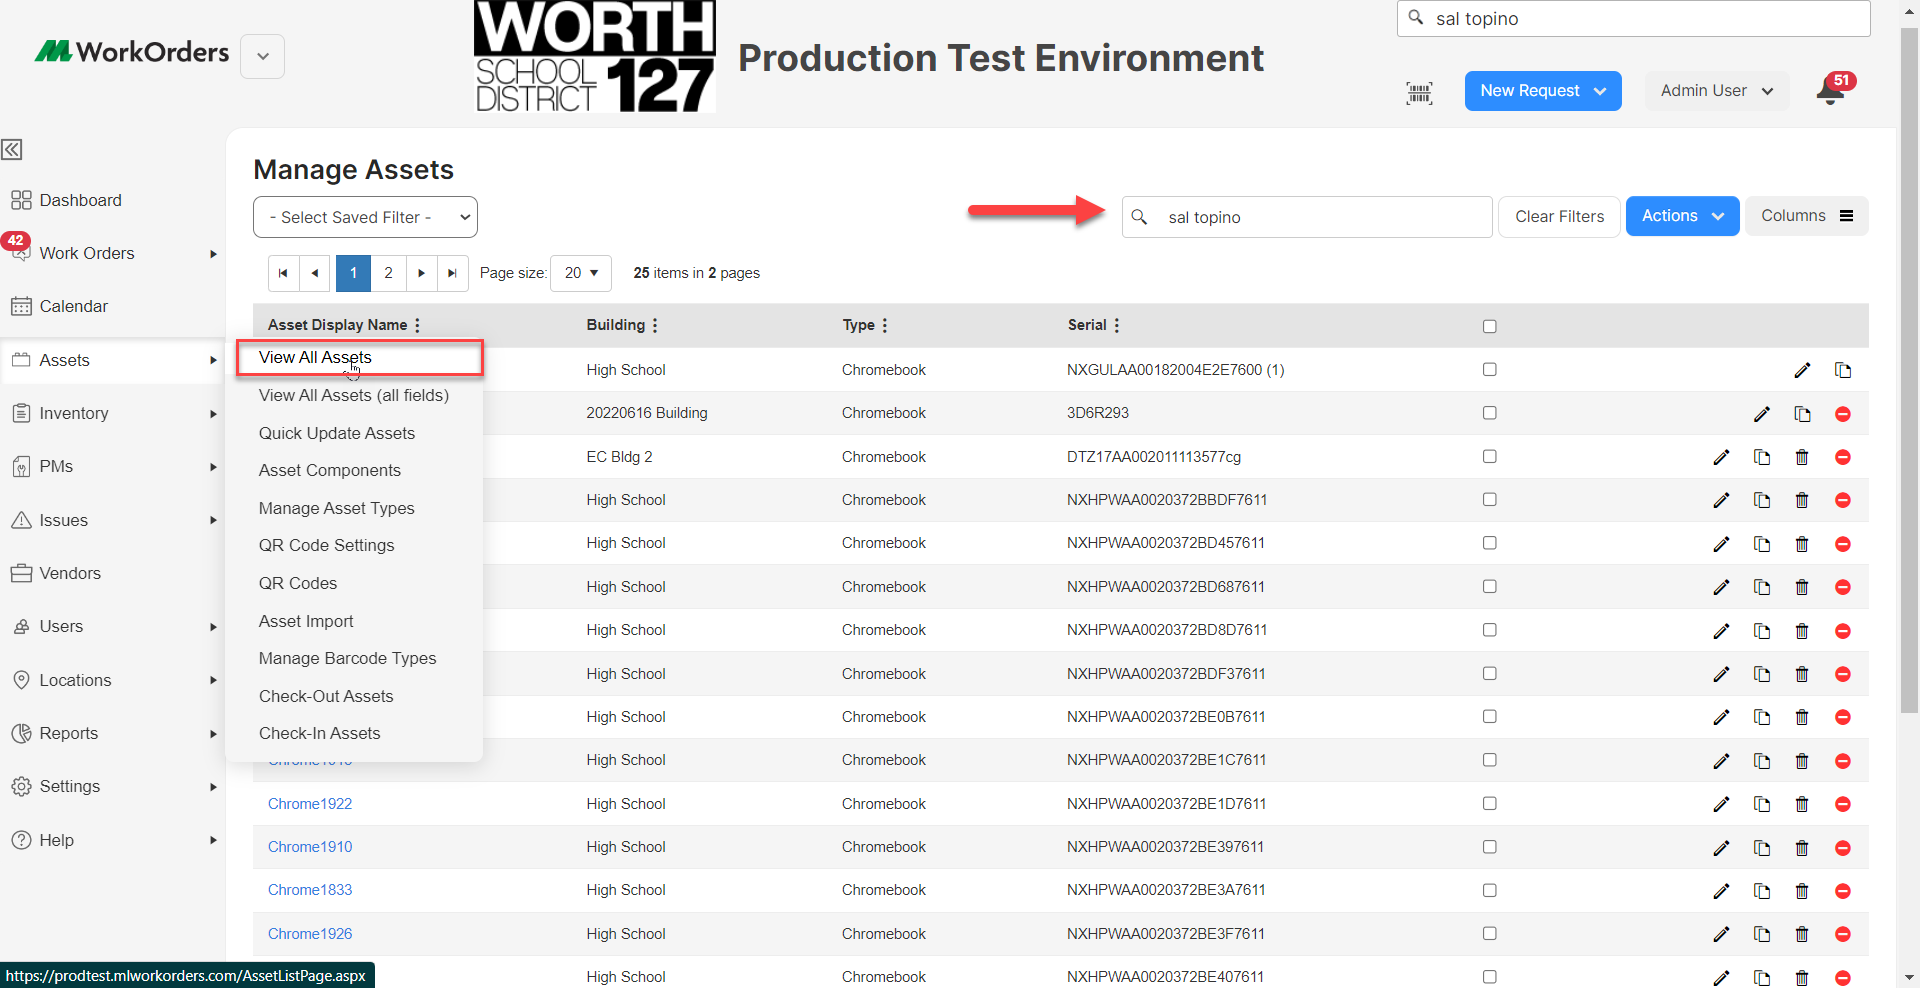Select QR Code Settings menu entry
Viewport: 1920px width, 988px height.
tap(326, 545)
